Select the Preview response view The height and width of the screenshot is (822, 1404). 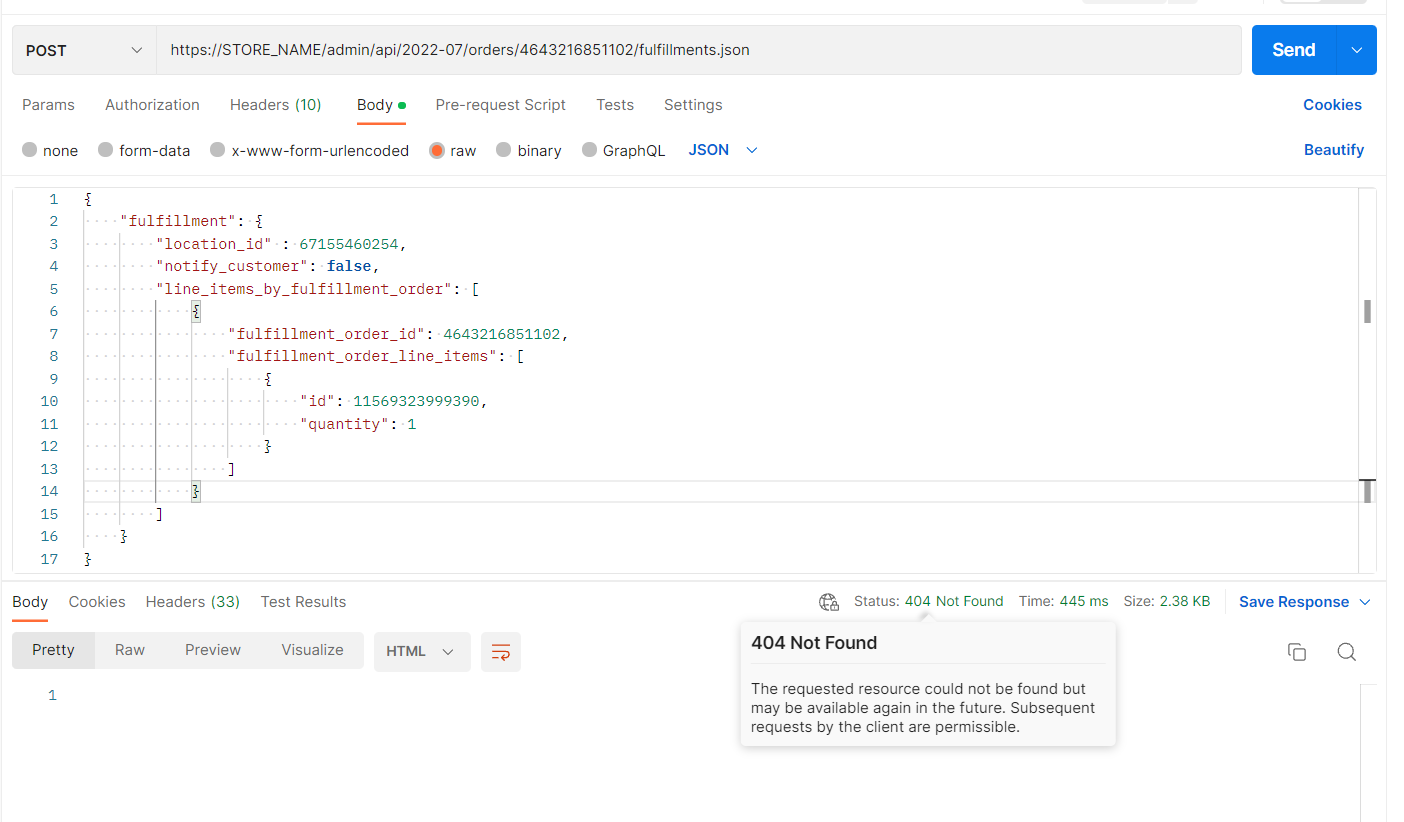click(x=213, y=650)
